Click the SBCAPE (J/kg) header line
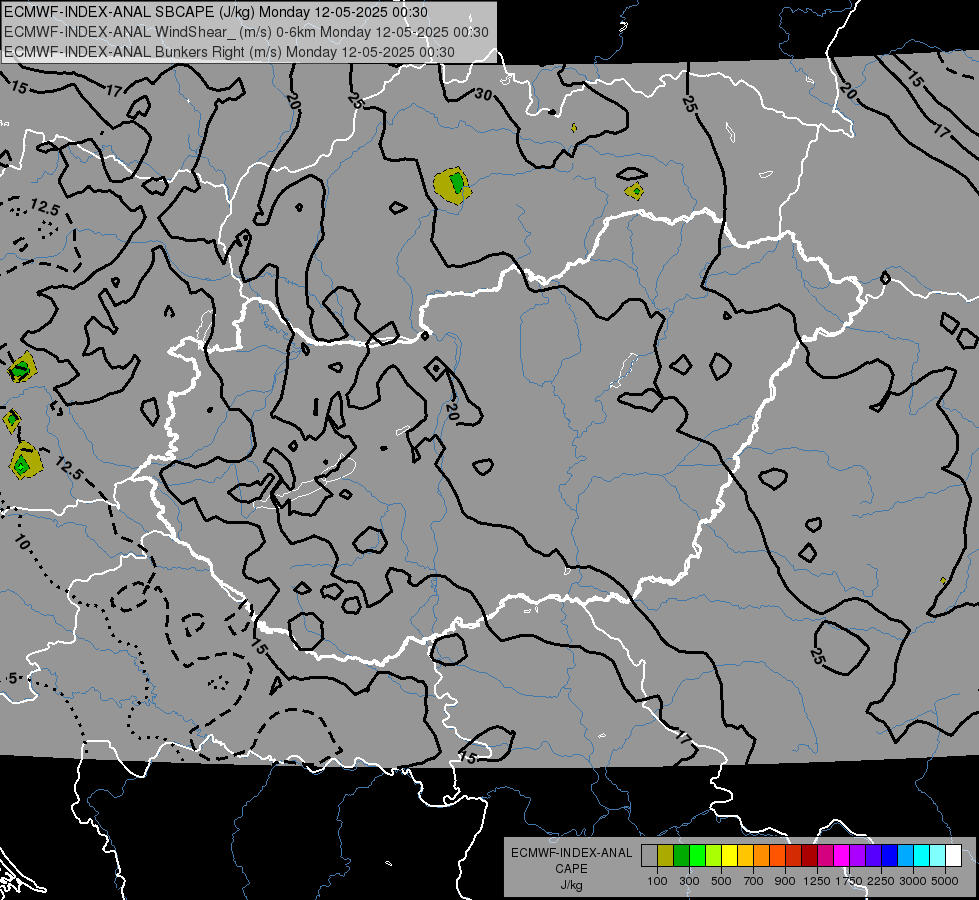This screenshot has height=900, width=979. click(x=216, y=12)
